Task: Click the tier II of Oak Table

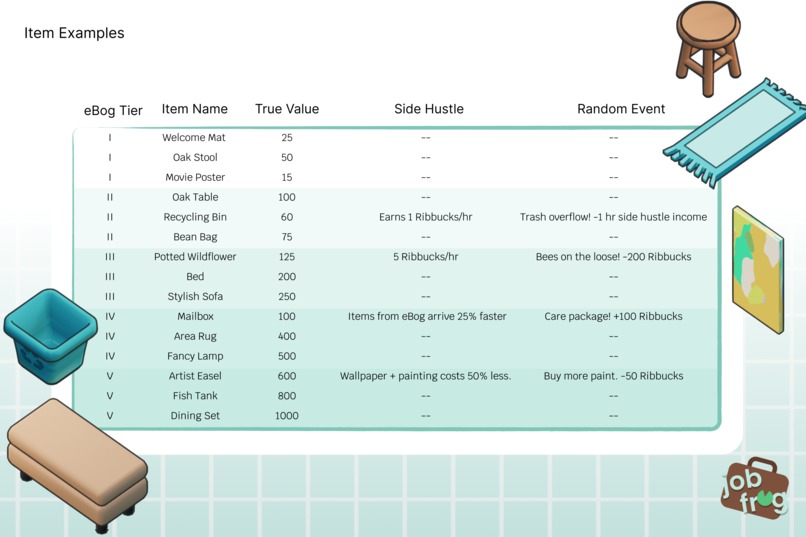Action: coord(109,197)
